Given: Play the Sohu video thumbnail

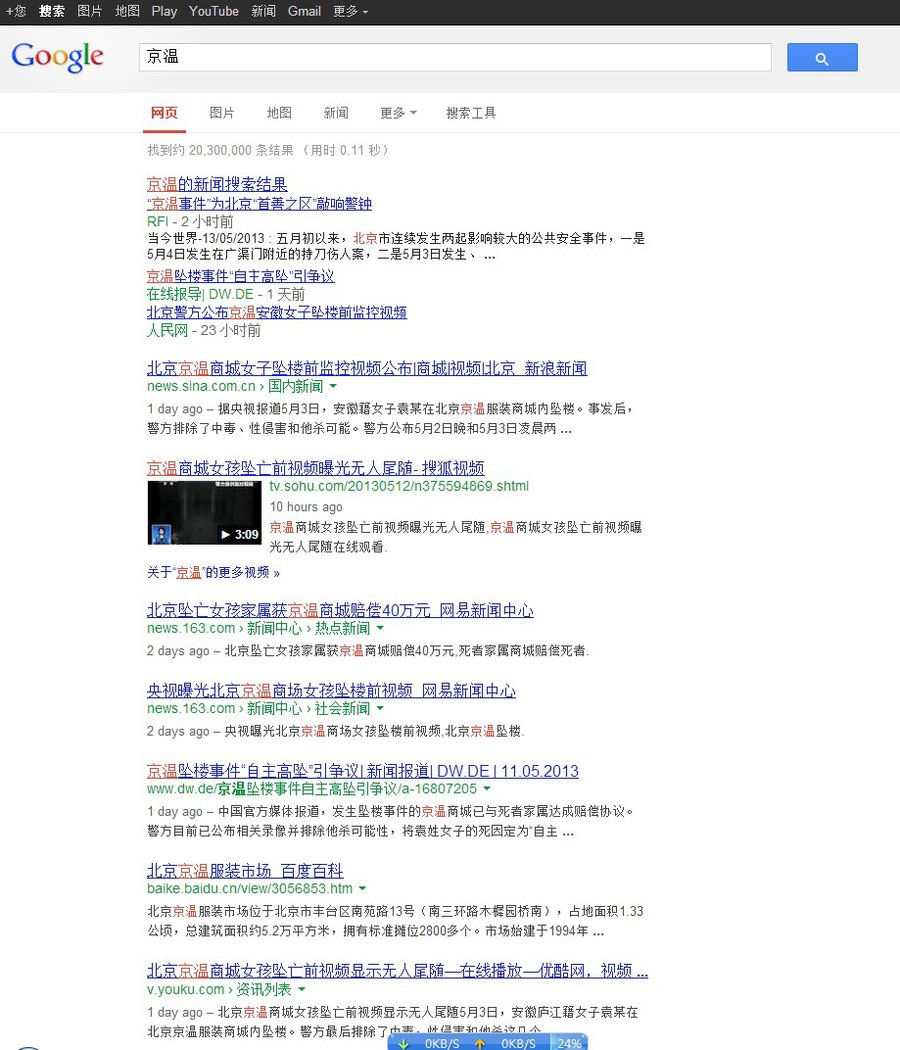Looking at the screenshot, I should point(204,512).
